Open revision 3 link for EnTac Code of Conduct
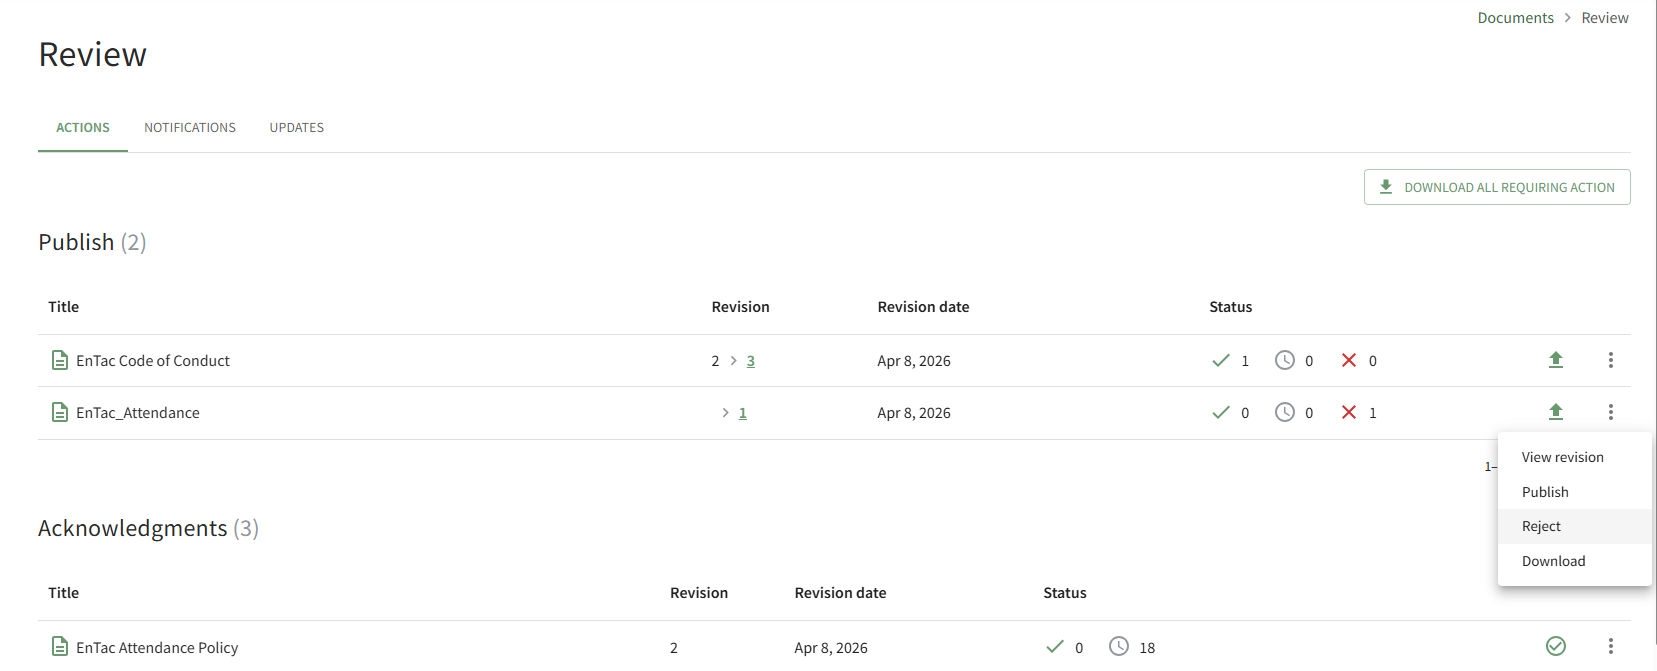Viewport: 1657px width, 671px height. [x=750, y=361]
